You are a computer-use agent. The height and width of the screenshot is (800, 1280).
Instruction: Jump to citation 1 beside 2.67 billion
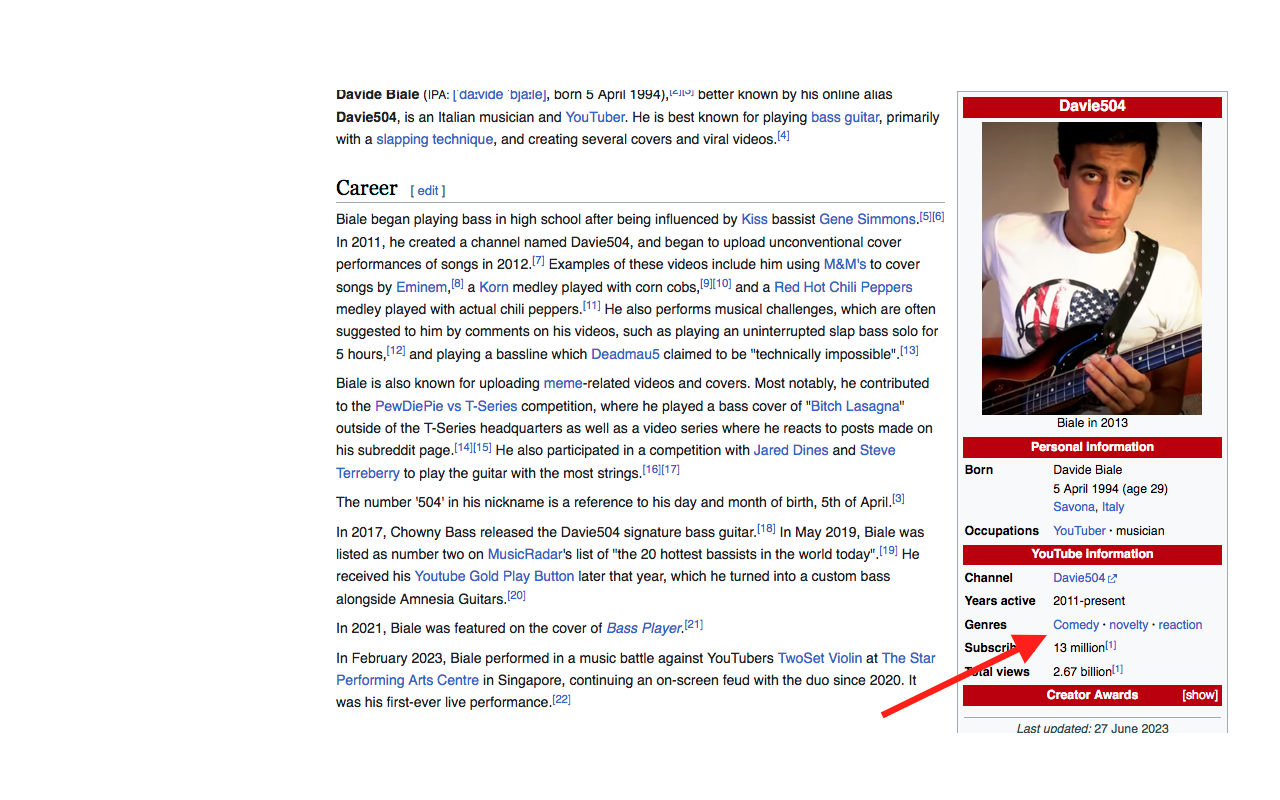(x=1118, y=670)
